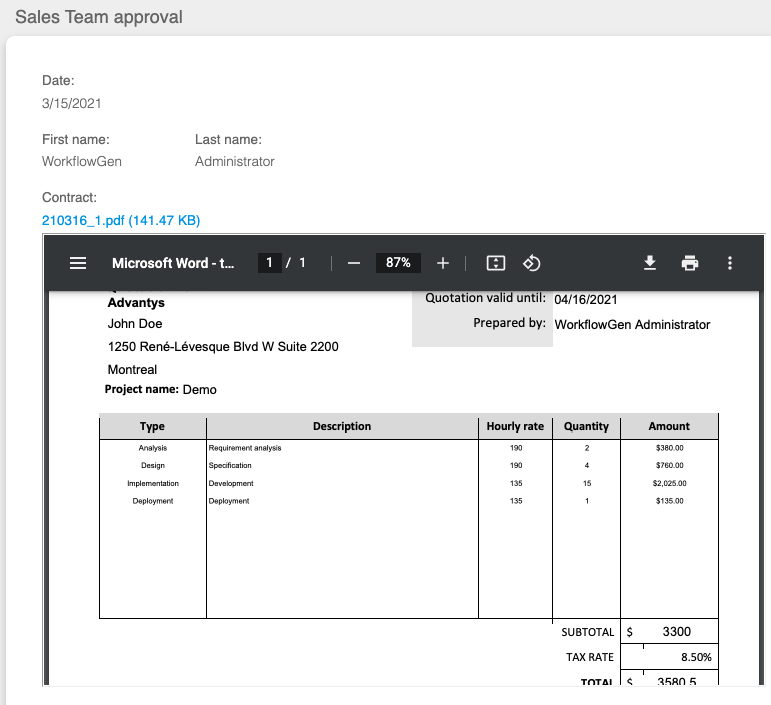Select the Amount column header

(669, 426)
